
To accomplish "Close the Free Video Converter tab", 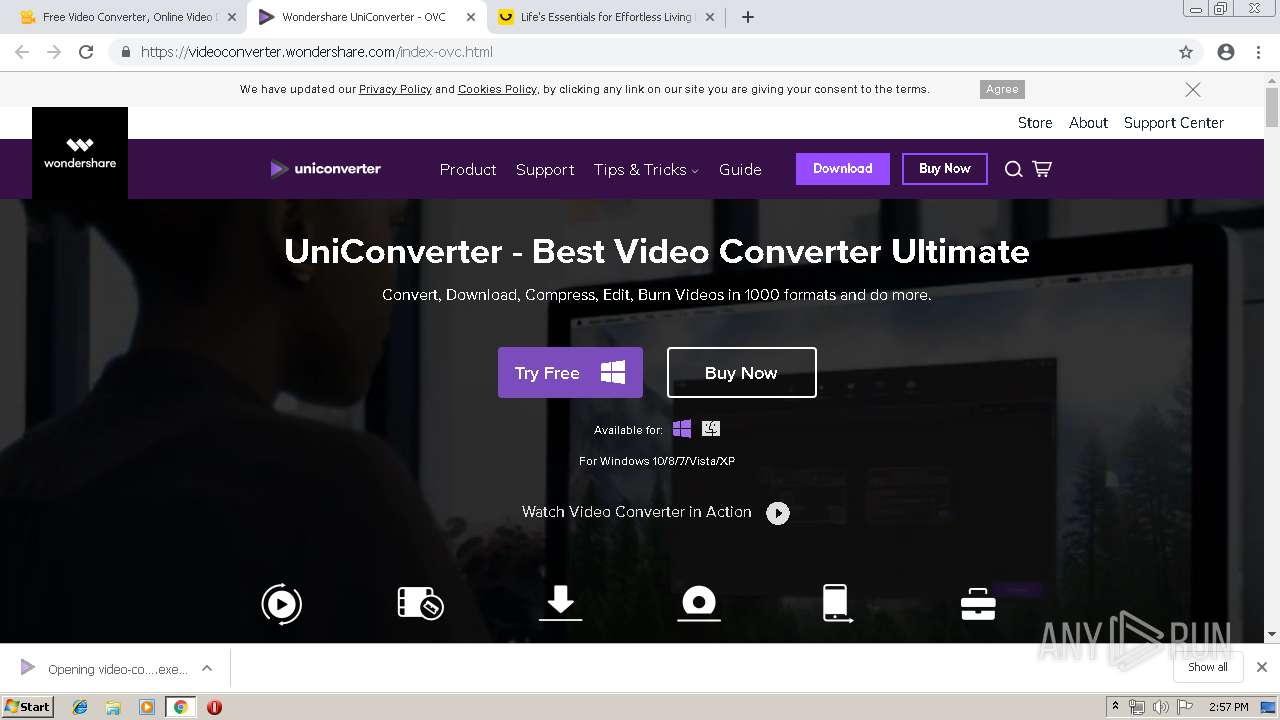I will [232, 17].
